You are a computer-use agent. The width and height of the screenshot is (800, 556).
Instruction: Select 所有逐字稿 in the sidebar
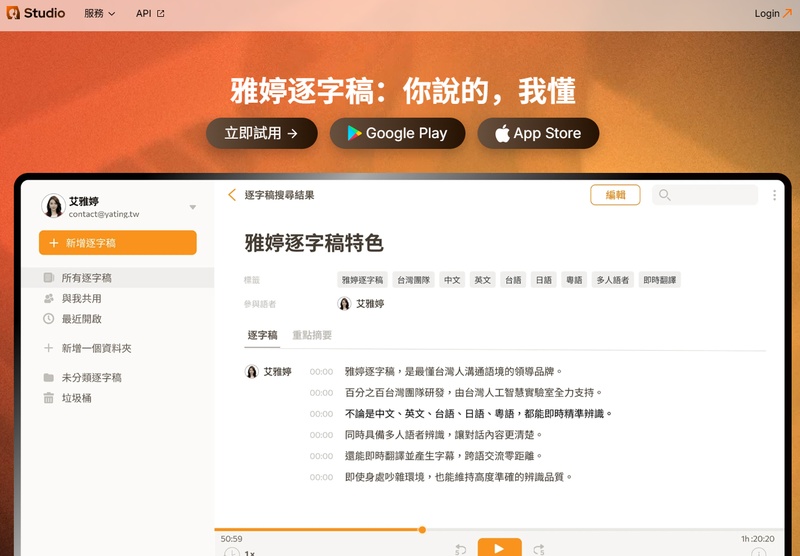(118, 277)
